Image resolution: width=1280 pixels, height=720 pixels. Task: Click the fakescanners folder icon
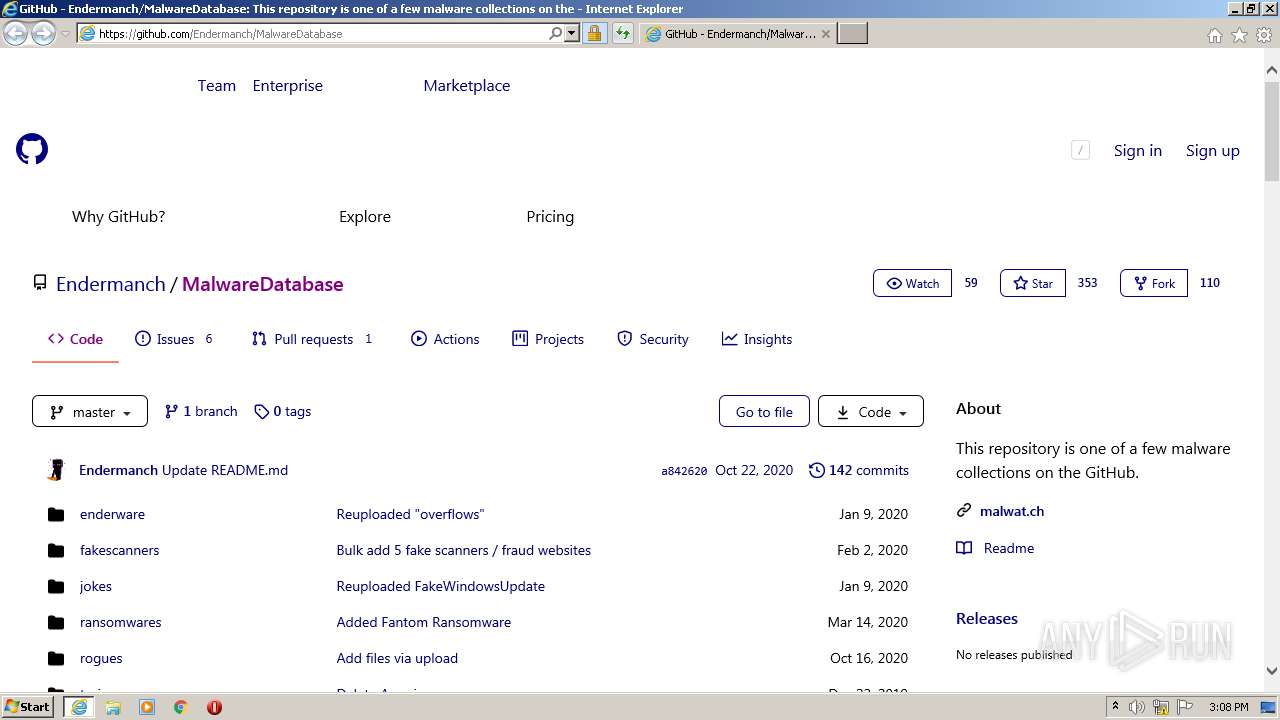56,550
